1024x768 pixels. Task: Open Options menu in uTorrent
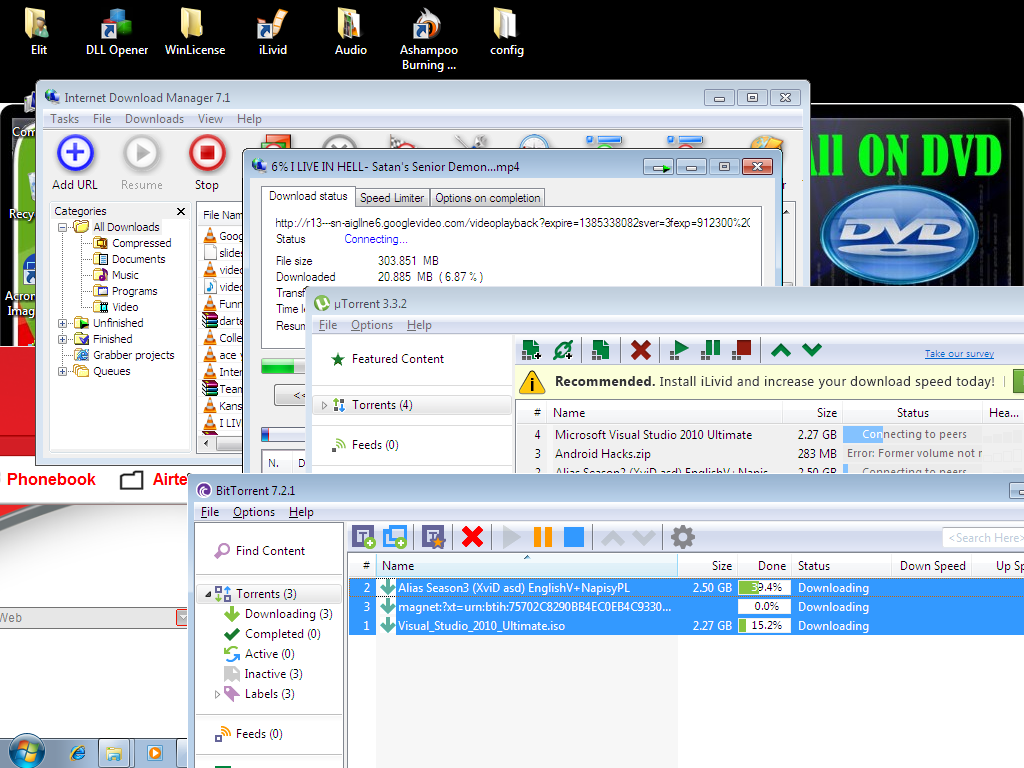pyautogui.click(x=372, y=325)
